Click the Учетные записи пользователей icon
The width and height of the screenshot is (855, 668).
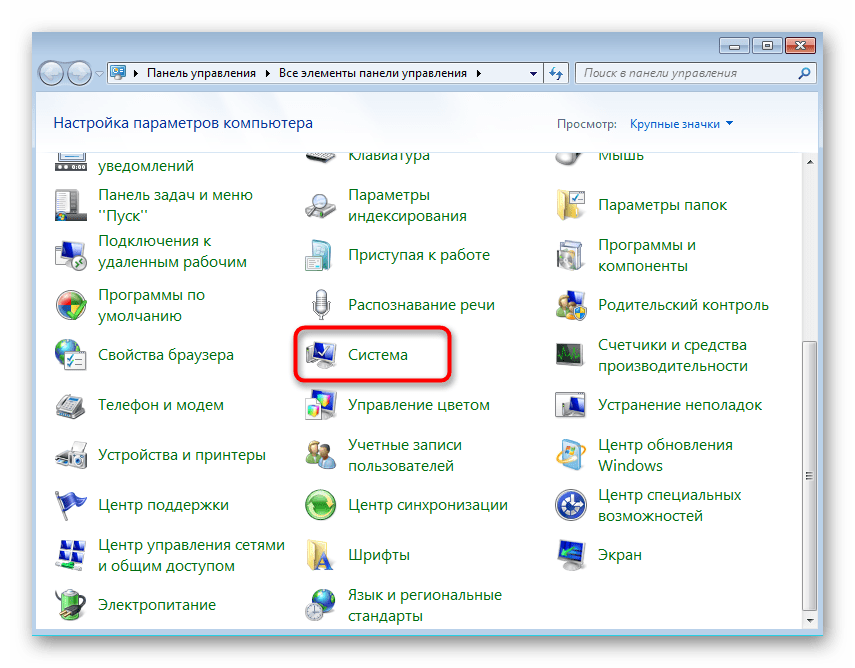[321, 455]
